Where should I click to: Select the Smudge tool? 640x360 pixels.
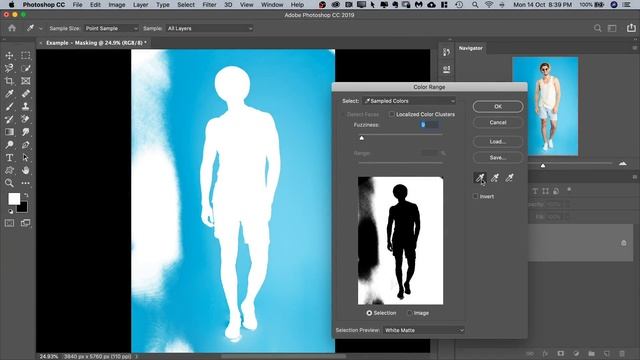point(25,132)
